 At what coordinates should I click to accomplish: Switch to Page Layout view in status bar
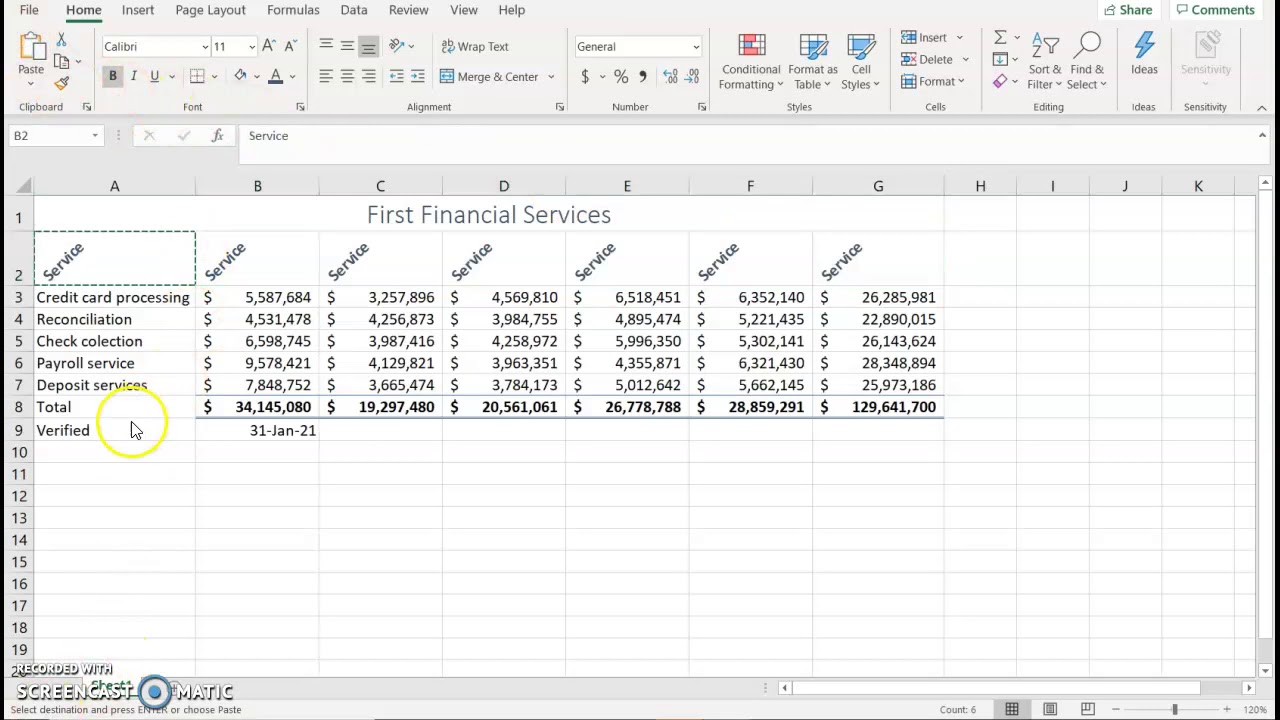point(1050,709)
